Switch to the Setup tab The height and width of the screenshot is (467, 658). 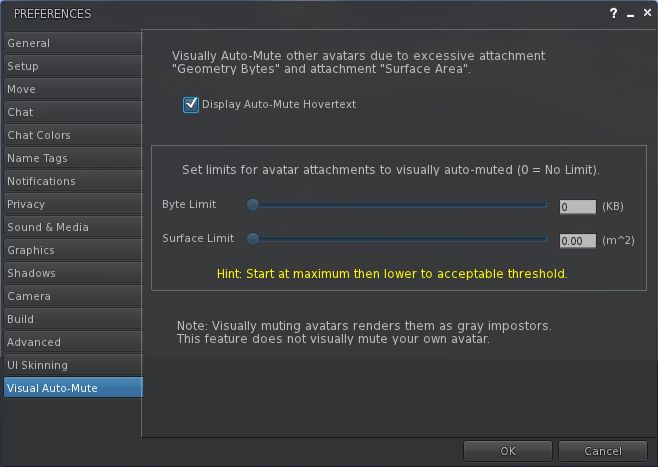tap(72, 66)
